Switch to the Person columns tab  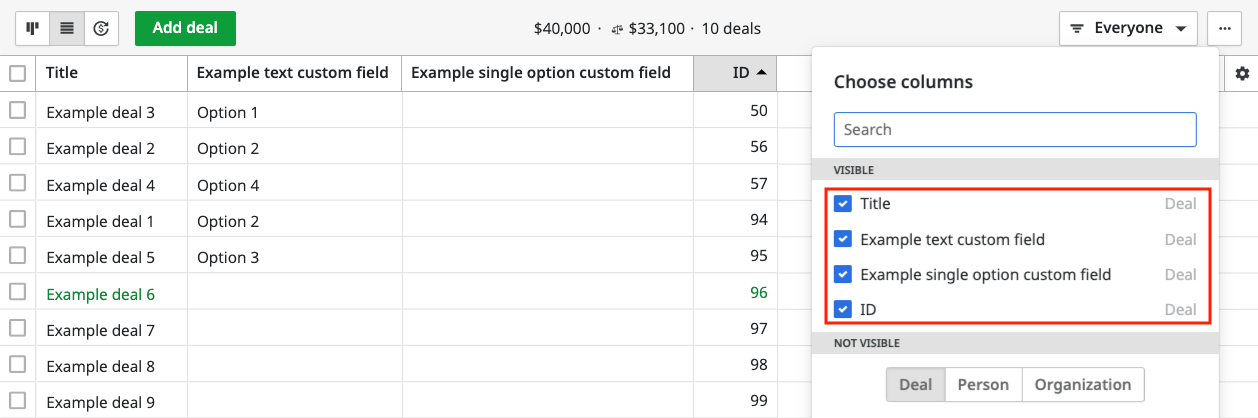983,384
